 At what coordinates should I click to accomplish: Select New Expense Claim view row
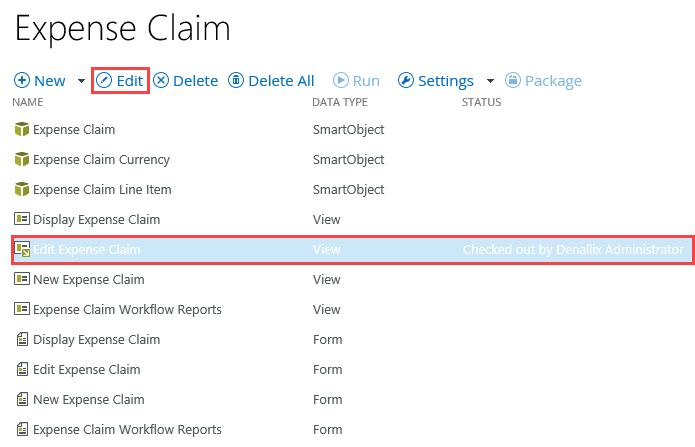coord(89,279)
